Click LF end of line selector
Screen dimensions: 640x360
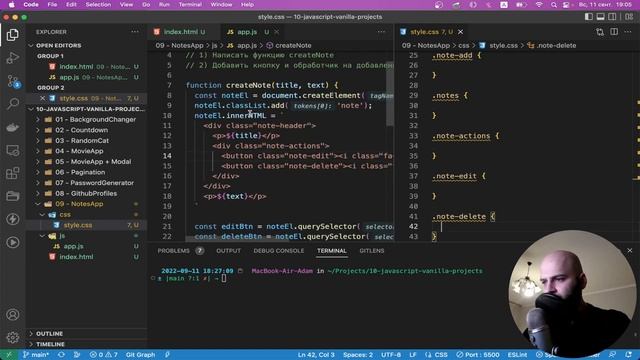pyautogui.click(x=413, y=355)
